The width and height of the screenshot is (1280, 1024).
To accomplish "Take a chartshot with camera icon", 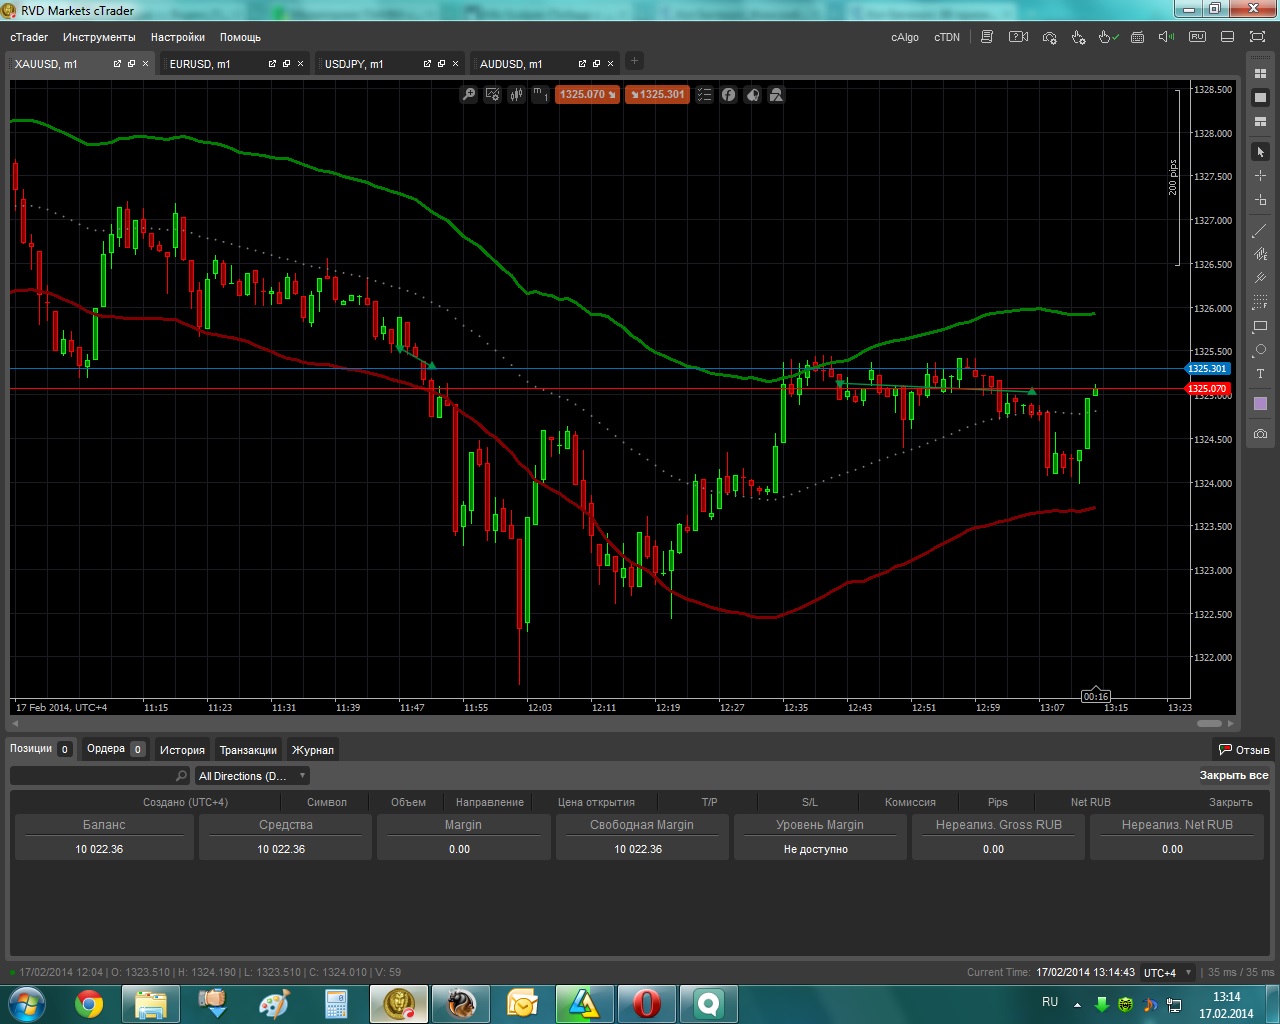I will tap(1260, 434).
